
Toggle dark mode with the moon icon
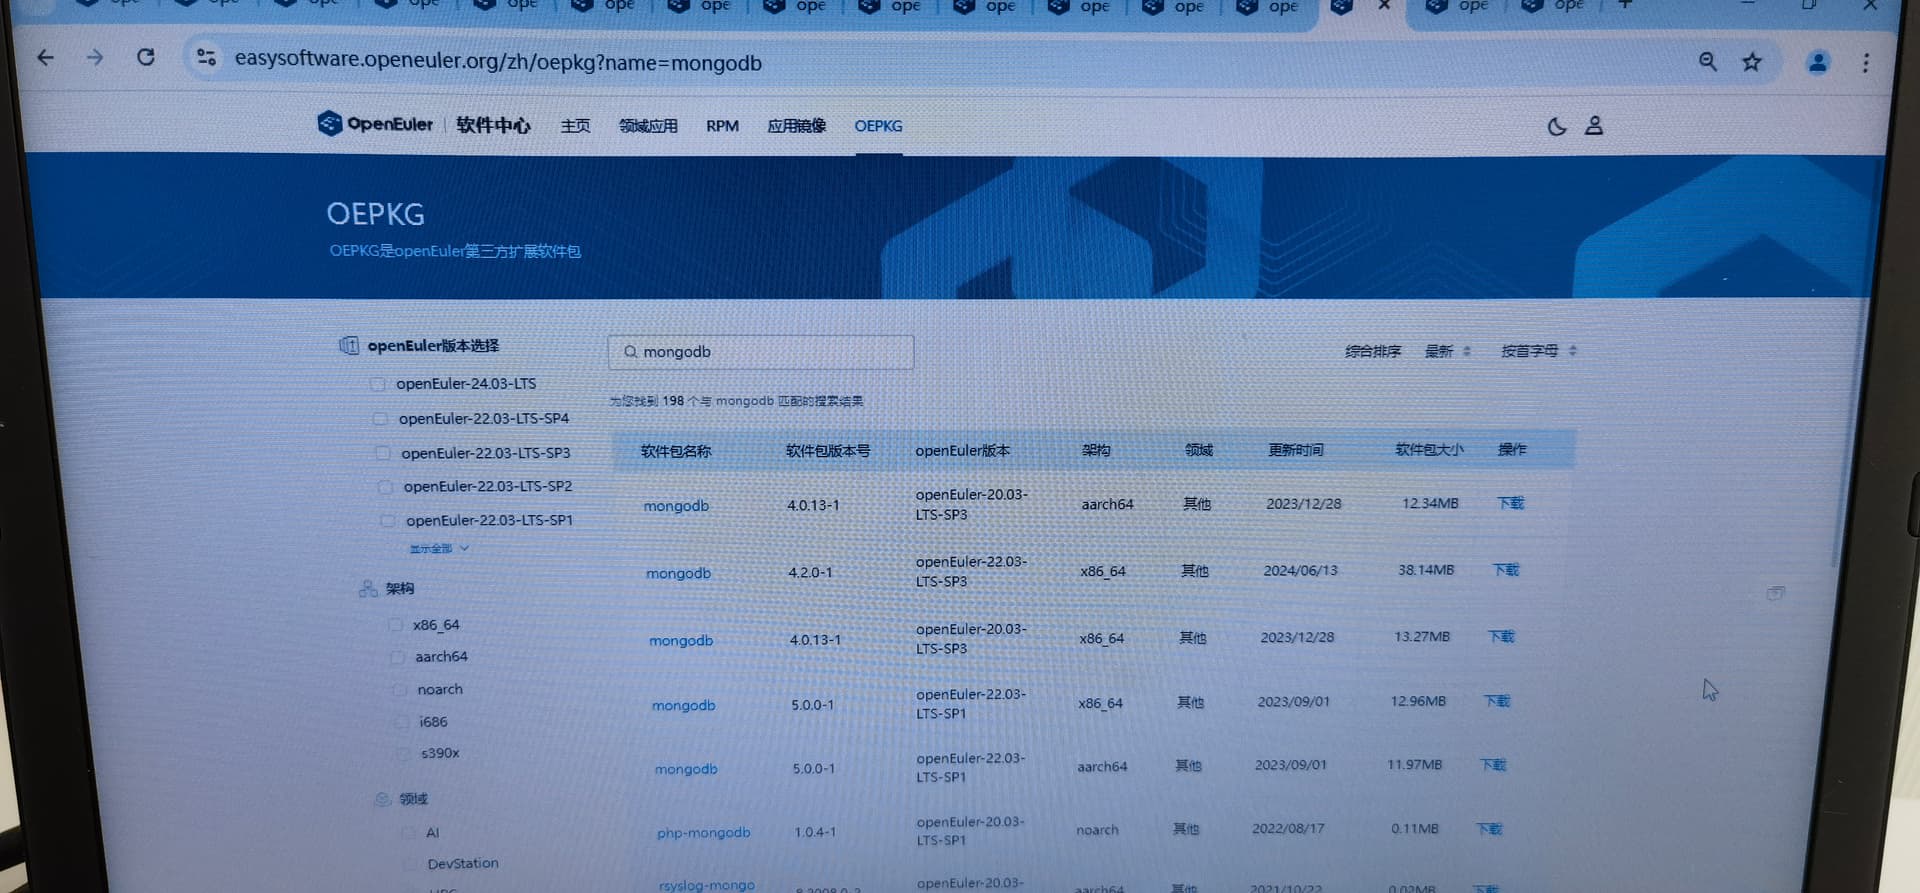[x=1557, y=126]
